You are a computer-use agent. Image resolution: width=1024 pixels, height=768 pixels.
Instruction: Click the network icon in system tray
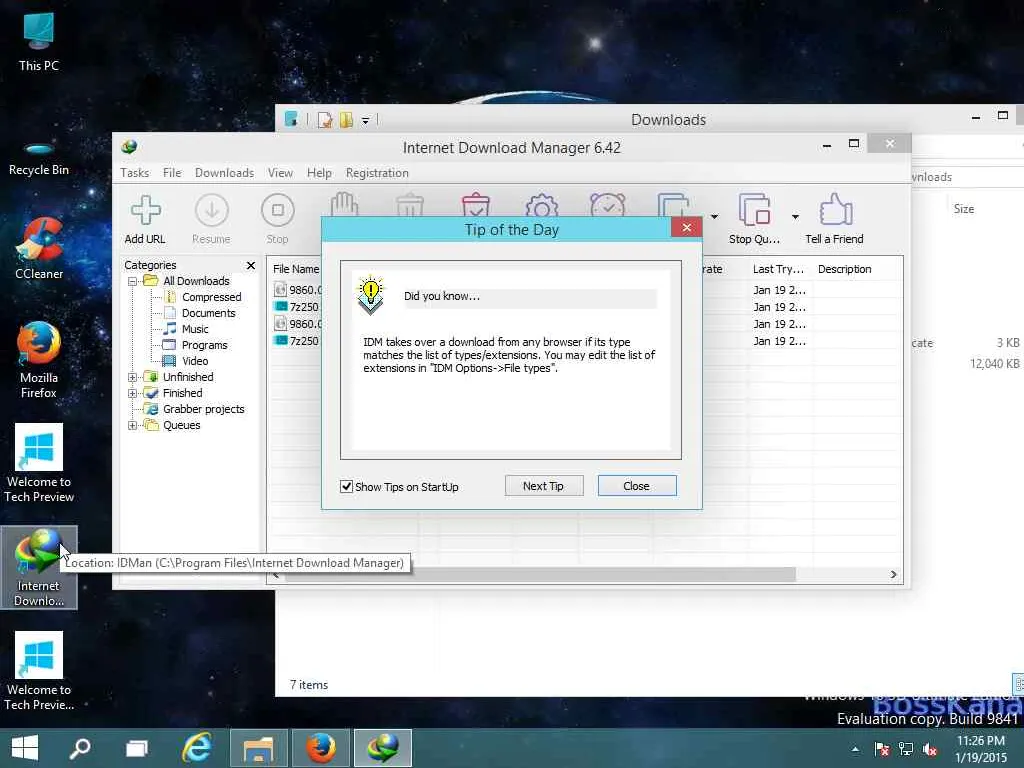pos(905,750)
